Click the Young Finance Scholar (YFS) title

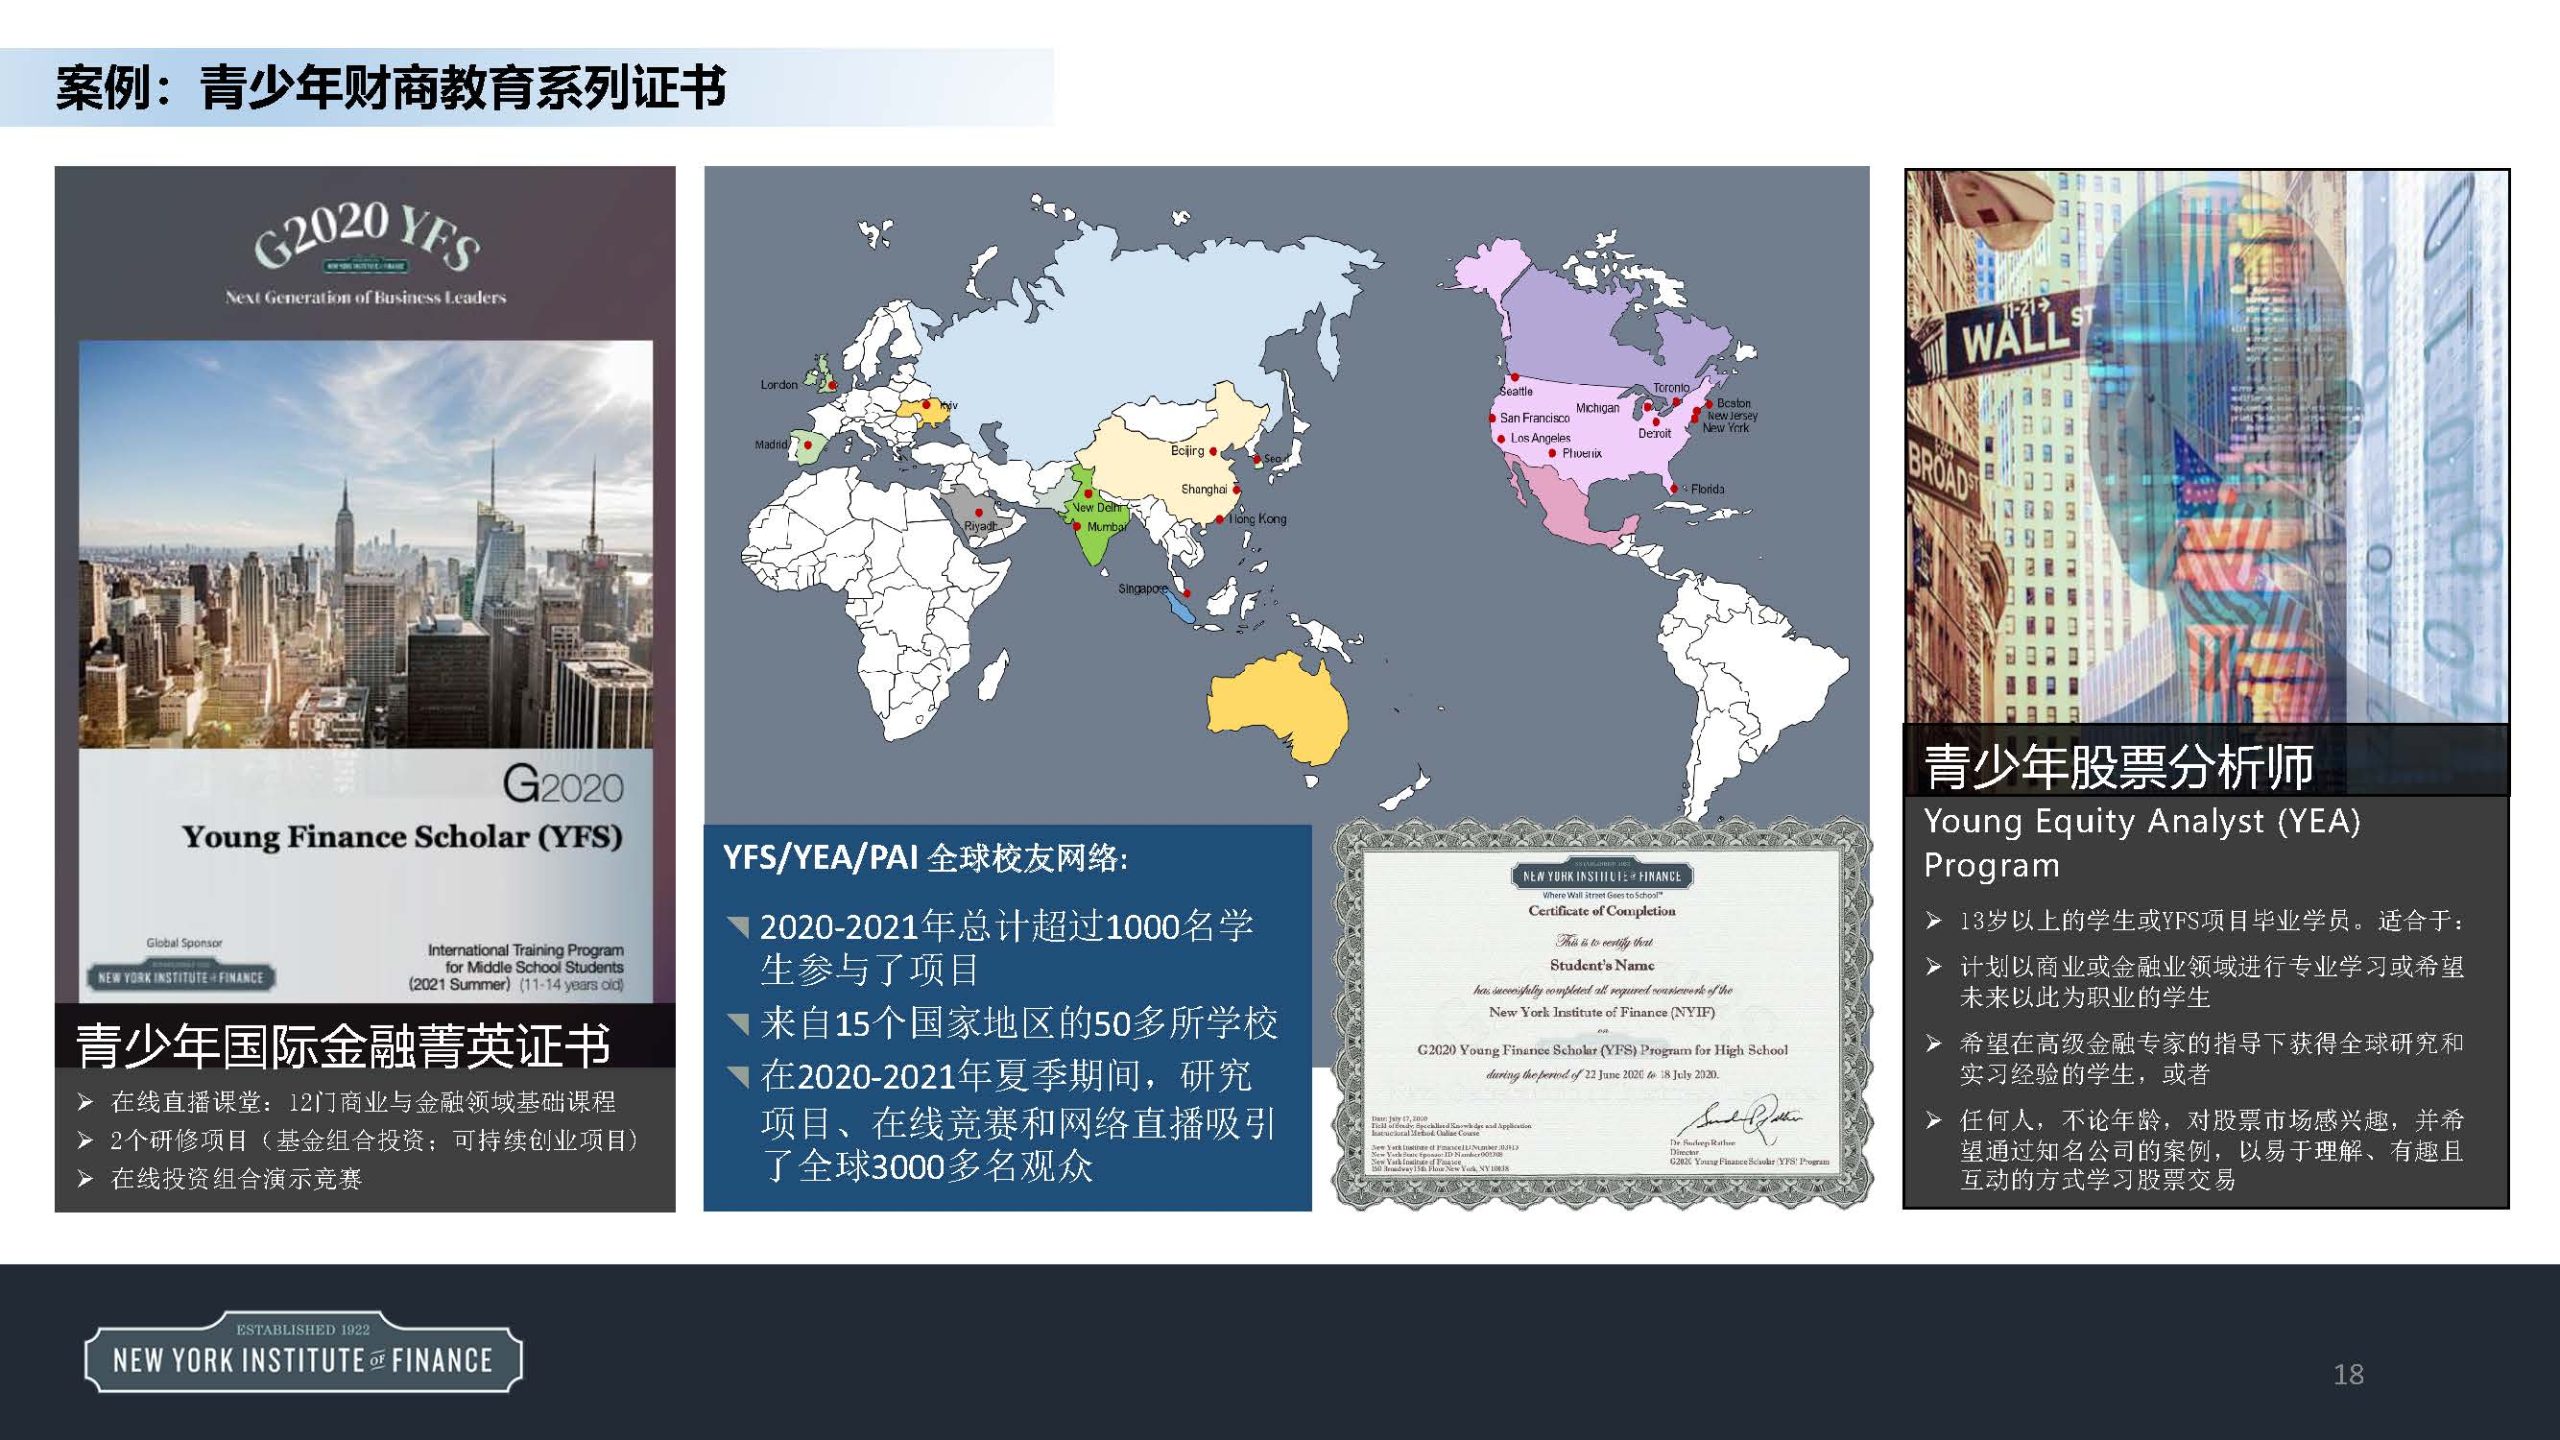[x=402, y=836]
